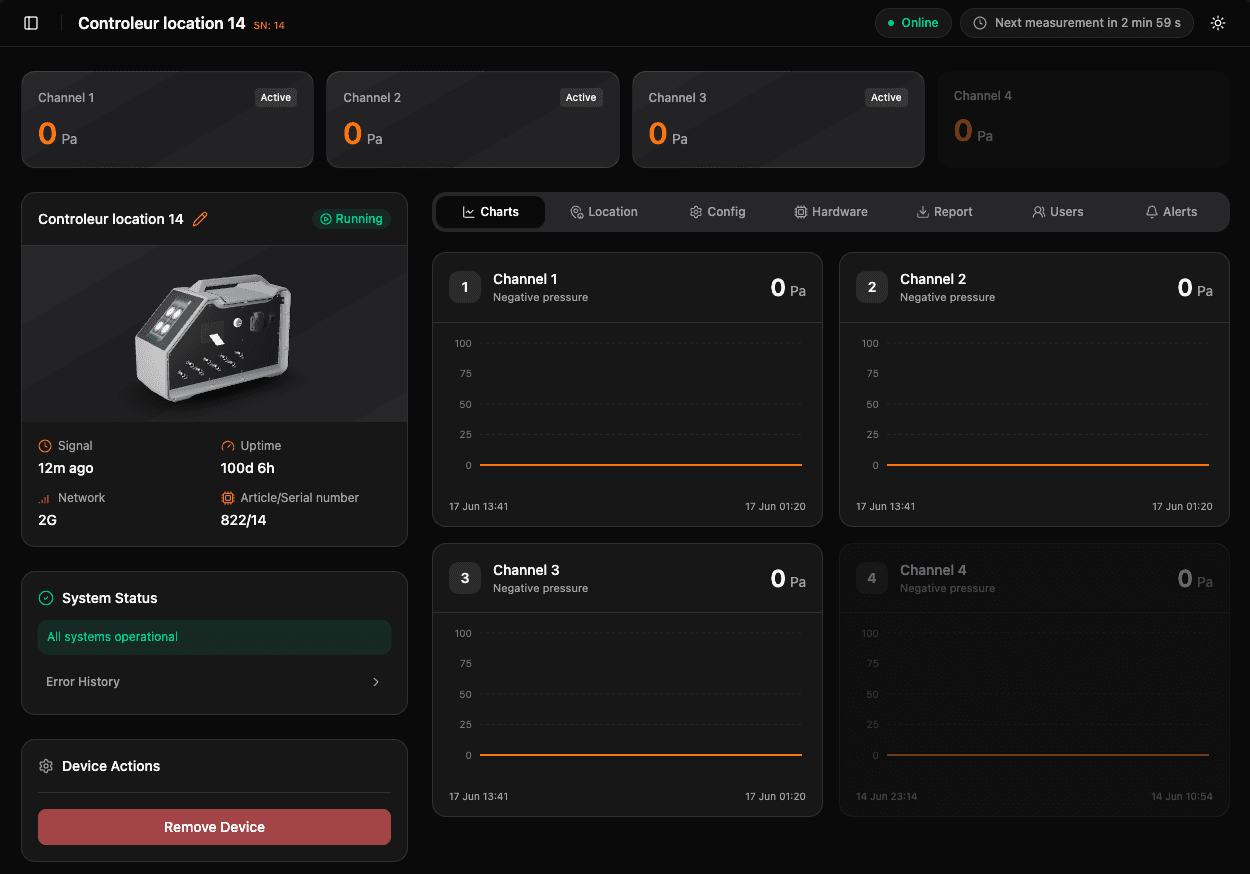The height and width of the screenshot is (874, 1250).
Task: Open the Alerts tab
Action: pyautogui.click(x=1171, y=212)
